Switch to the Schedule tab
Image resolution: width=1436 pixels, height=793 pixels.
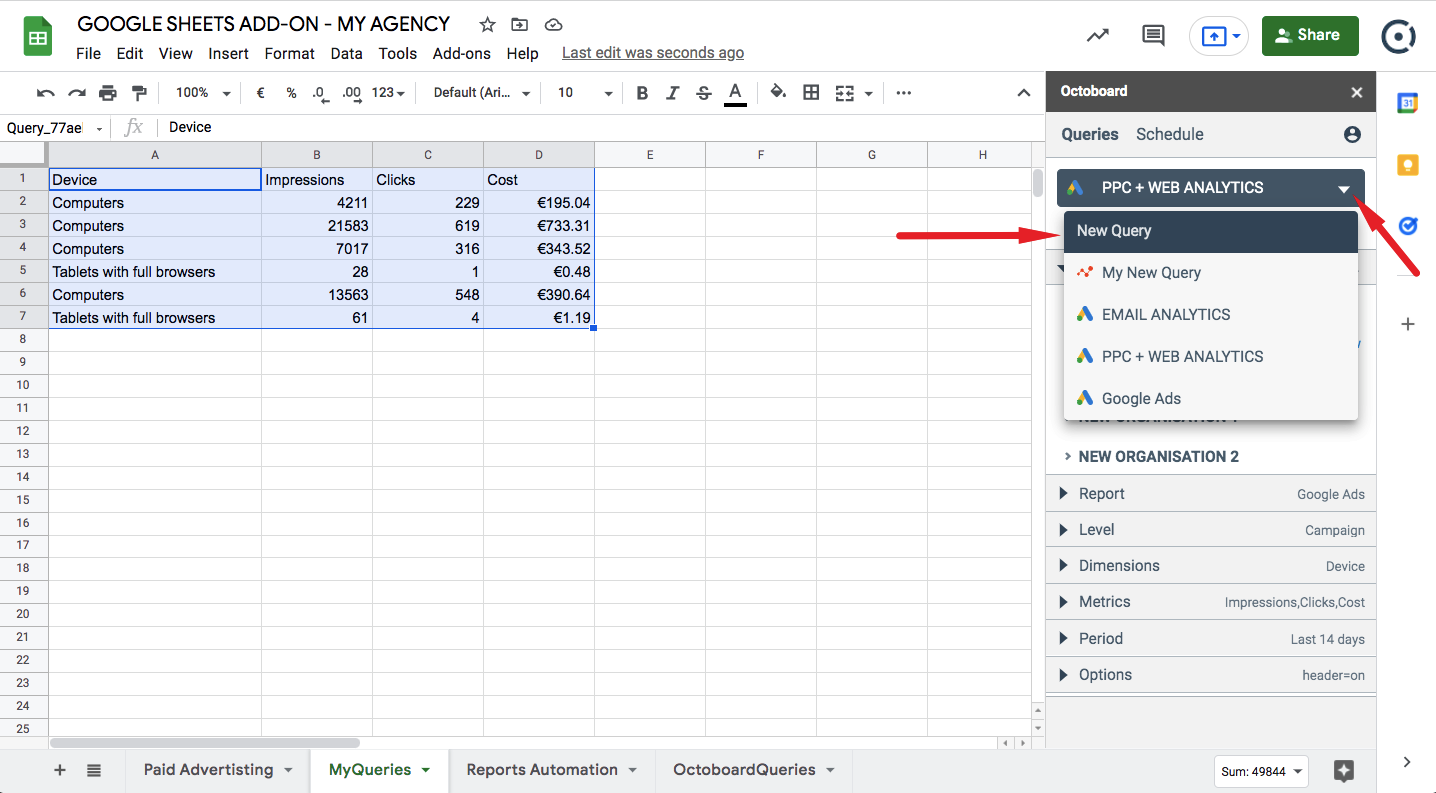pyautogui.click(x=1170, y=134)
